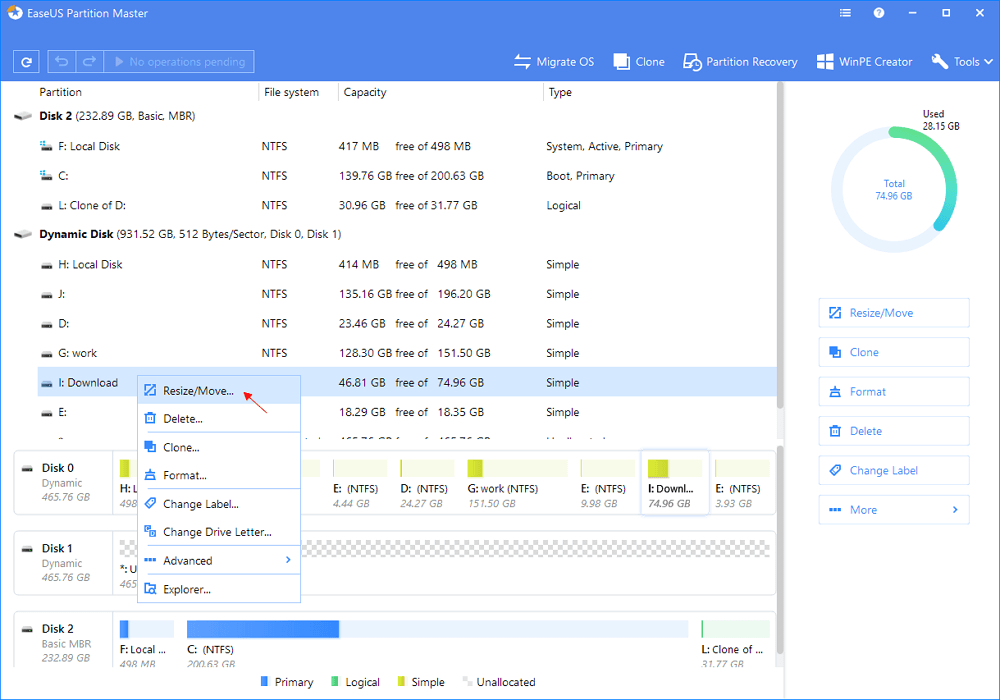1000x700 pixels.
Task: Open WinPE Creator
Action: click(864, 62)
